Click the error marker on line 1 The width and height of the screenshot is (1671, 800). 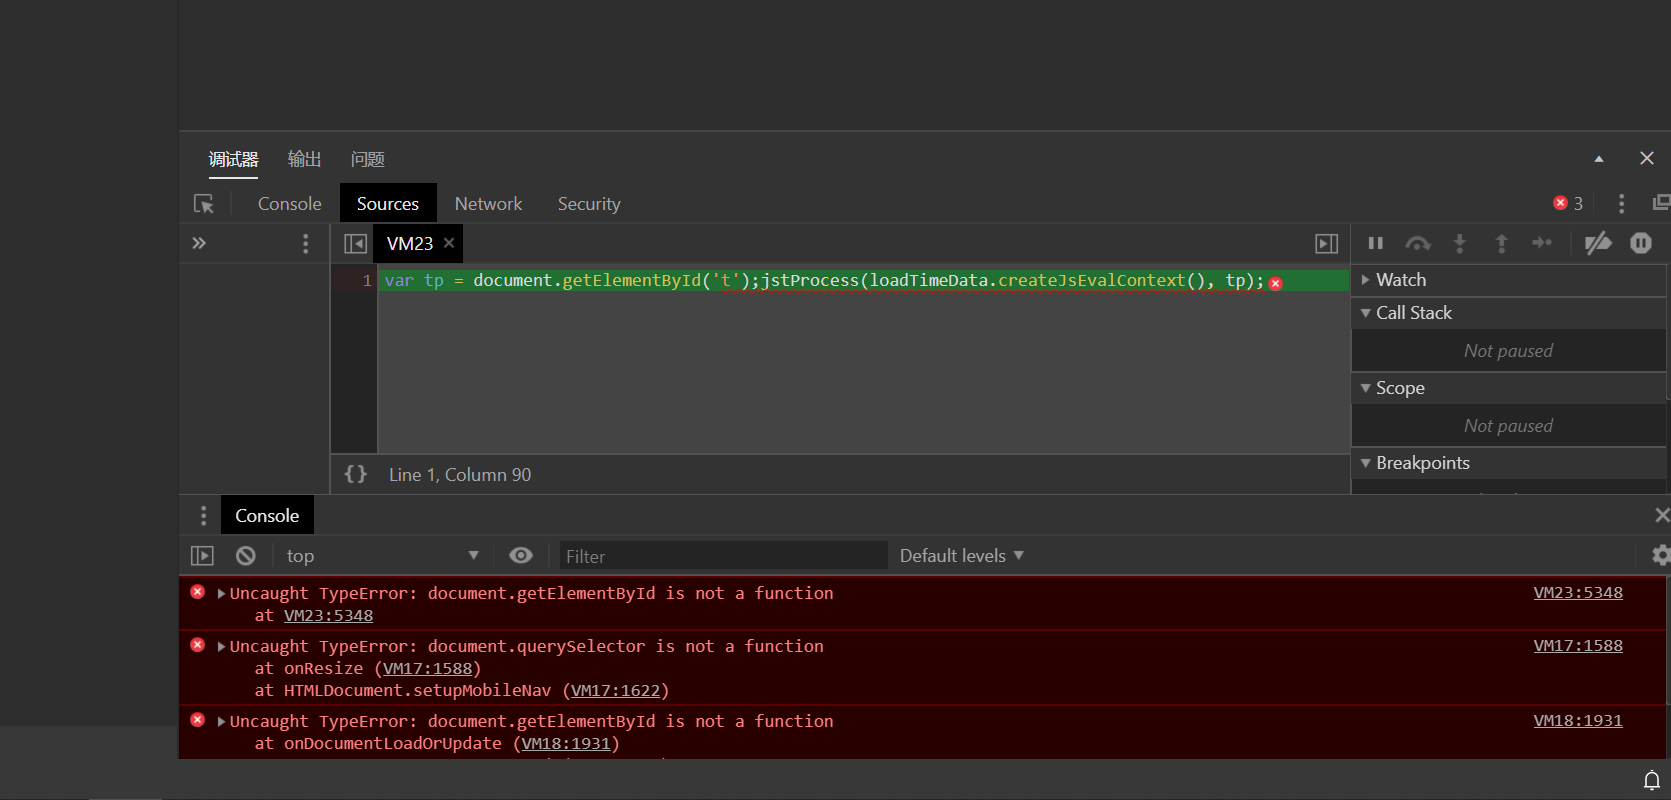[x=1276, y=284]
